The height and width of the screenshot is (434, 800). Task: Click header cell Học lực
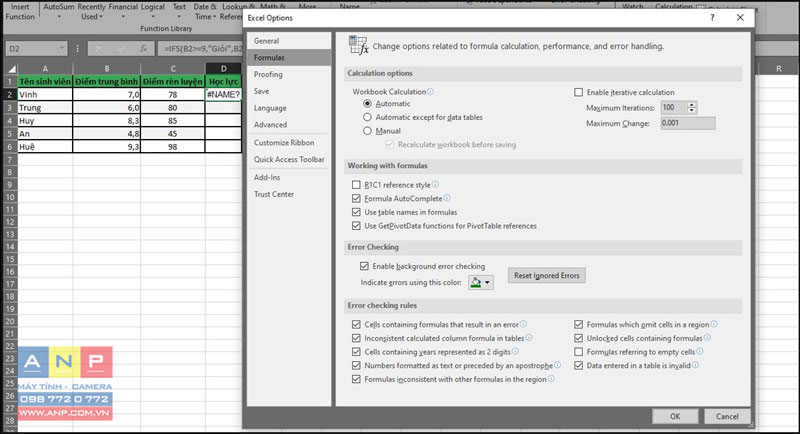223,82
